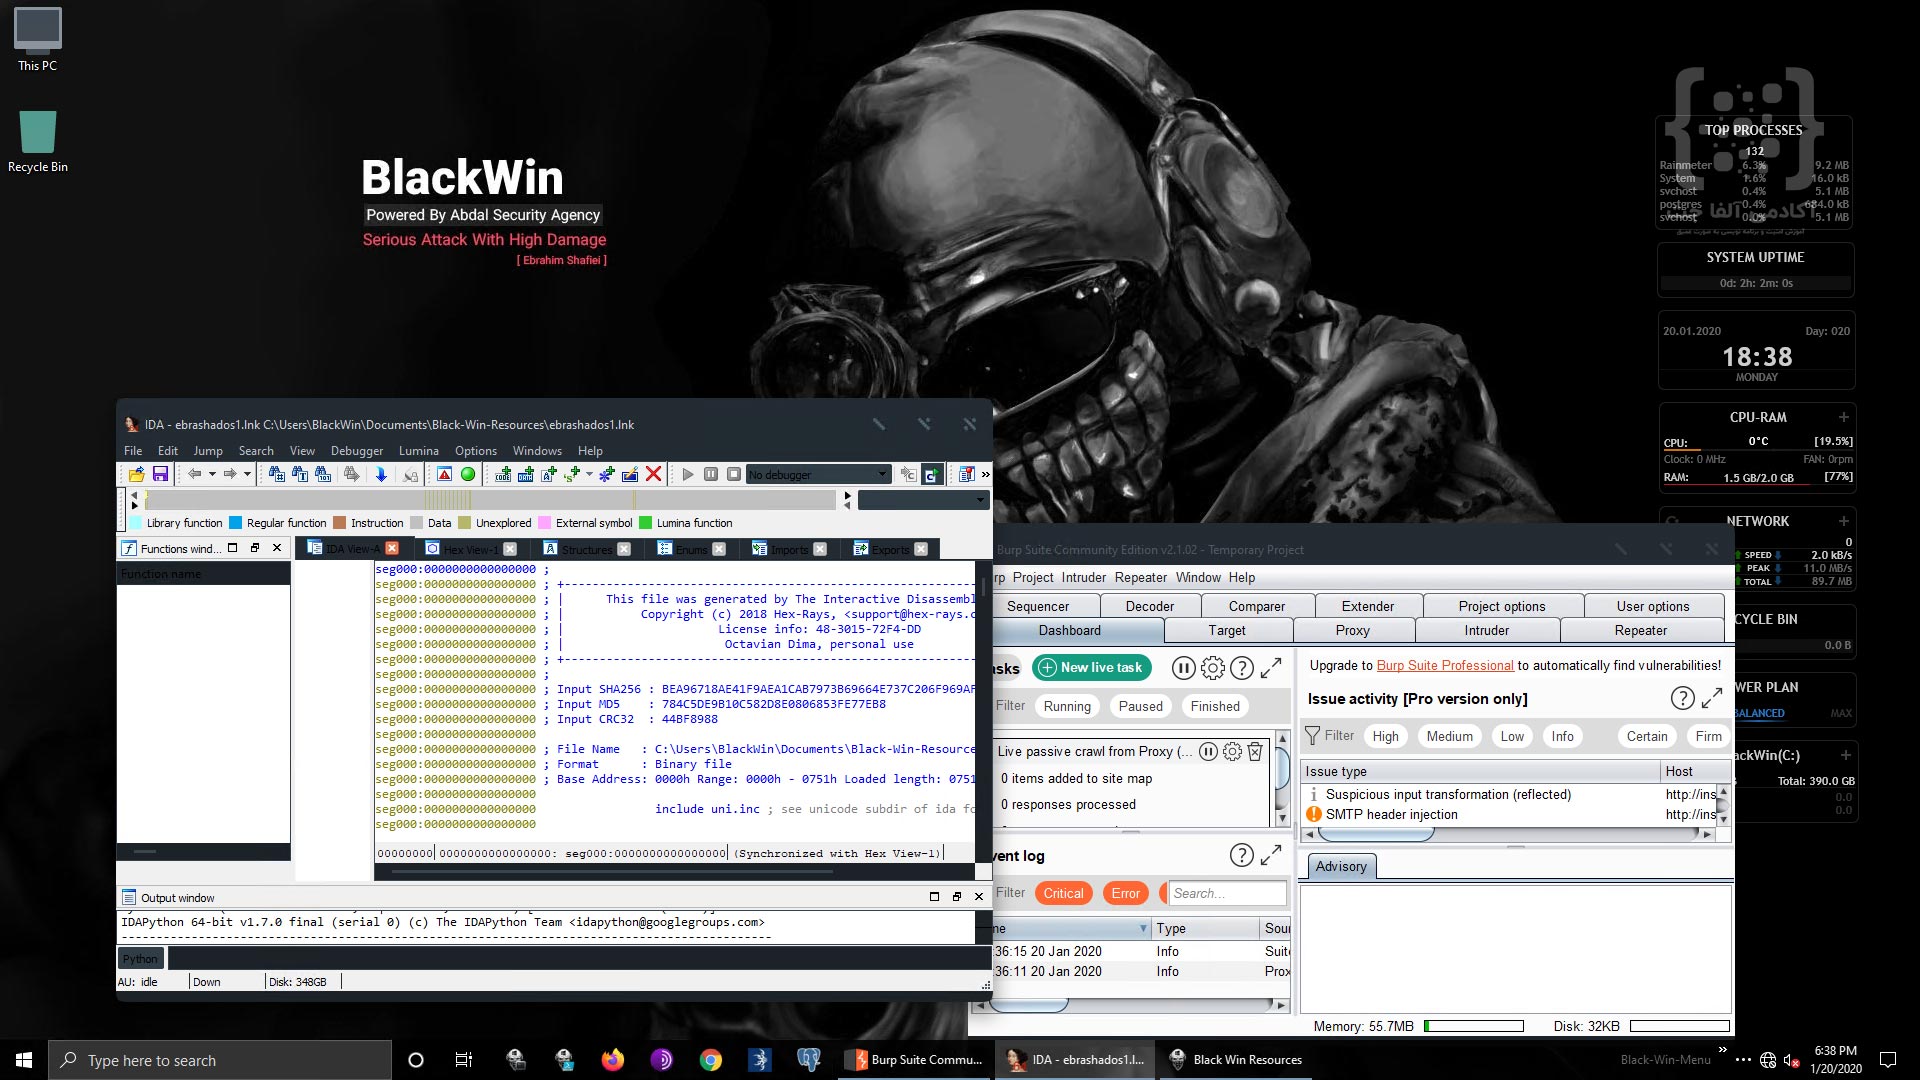Toggle the Running task filter
Screen dimensions: 1920x1080
tap(1067, 706)
